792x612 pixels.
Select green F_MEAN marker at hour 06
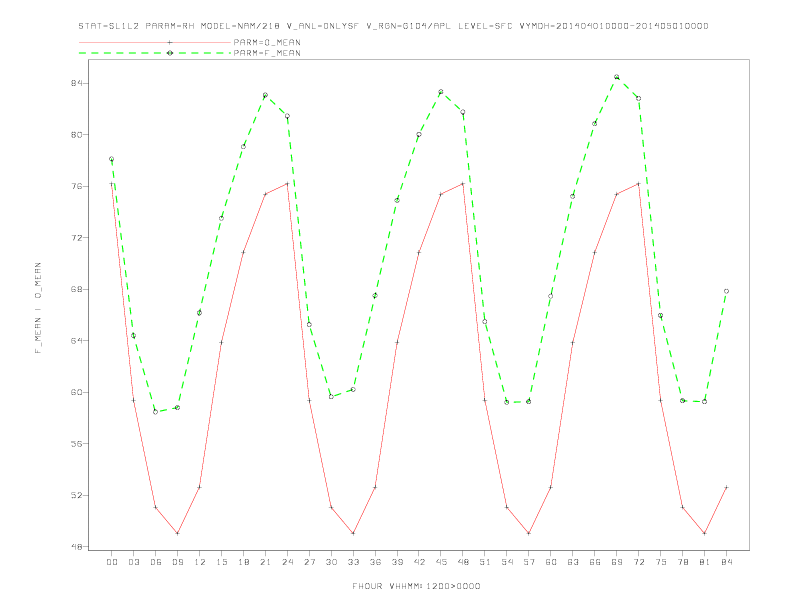tap(156, 412)
